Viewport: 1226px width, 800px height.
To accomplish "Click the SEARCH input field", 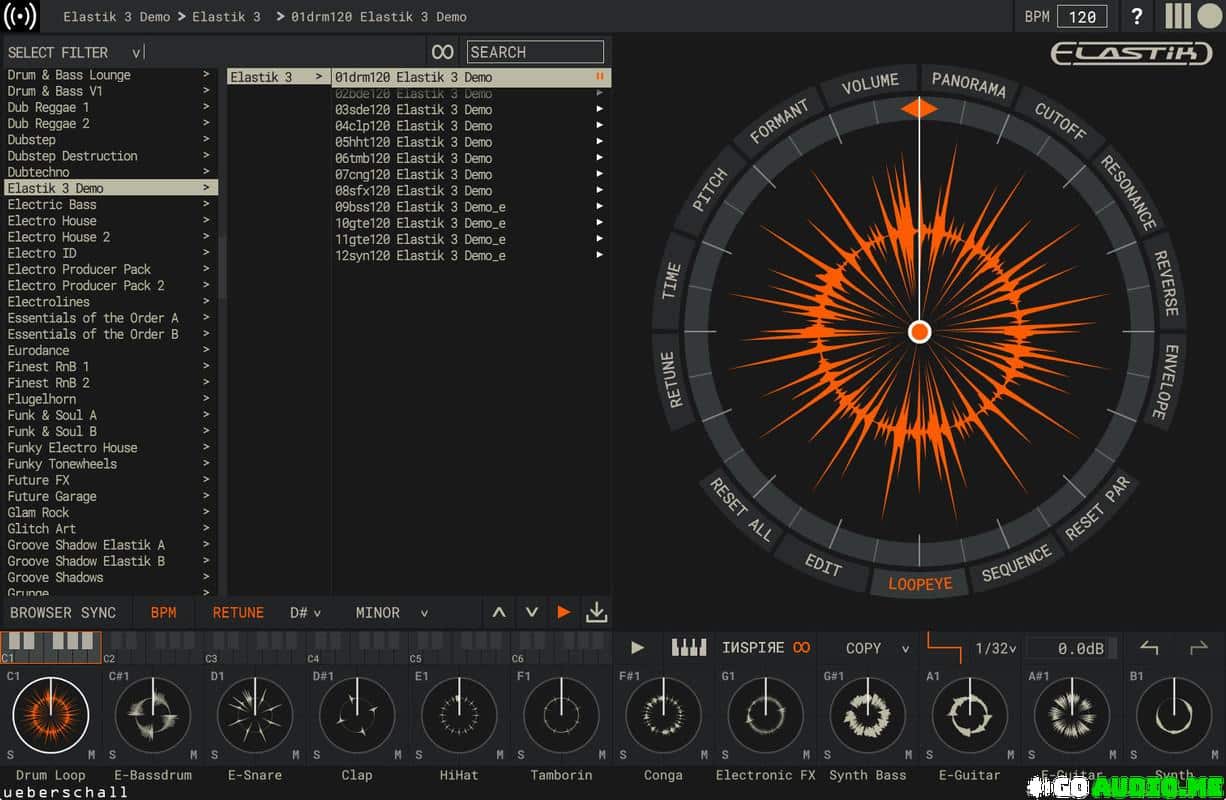I will (535, 52).
